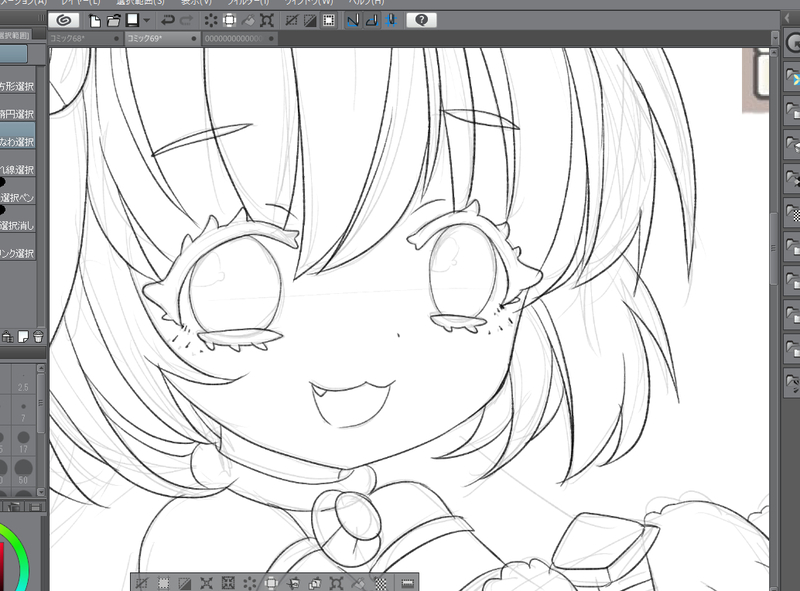Click Invert Selected Area in selection launcher

(185, 583)
